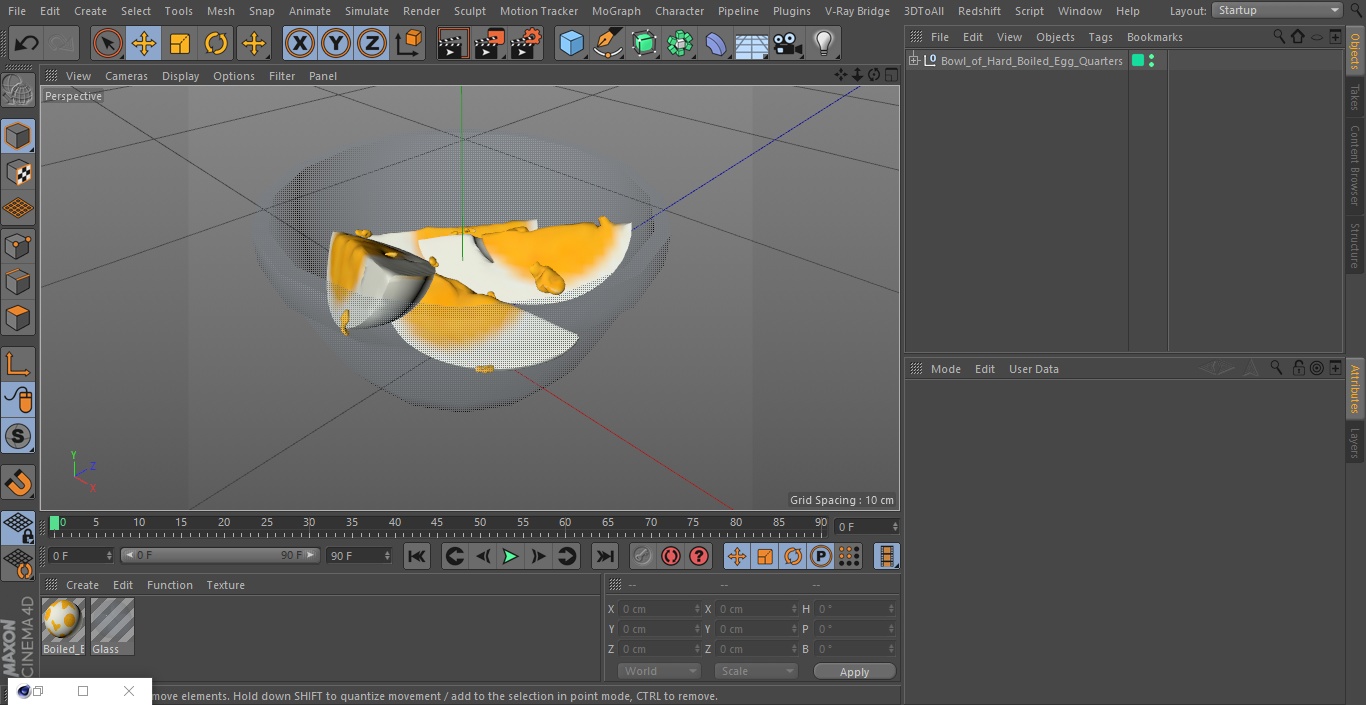Open Edit Render Settings

click(526, 43)
